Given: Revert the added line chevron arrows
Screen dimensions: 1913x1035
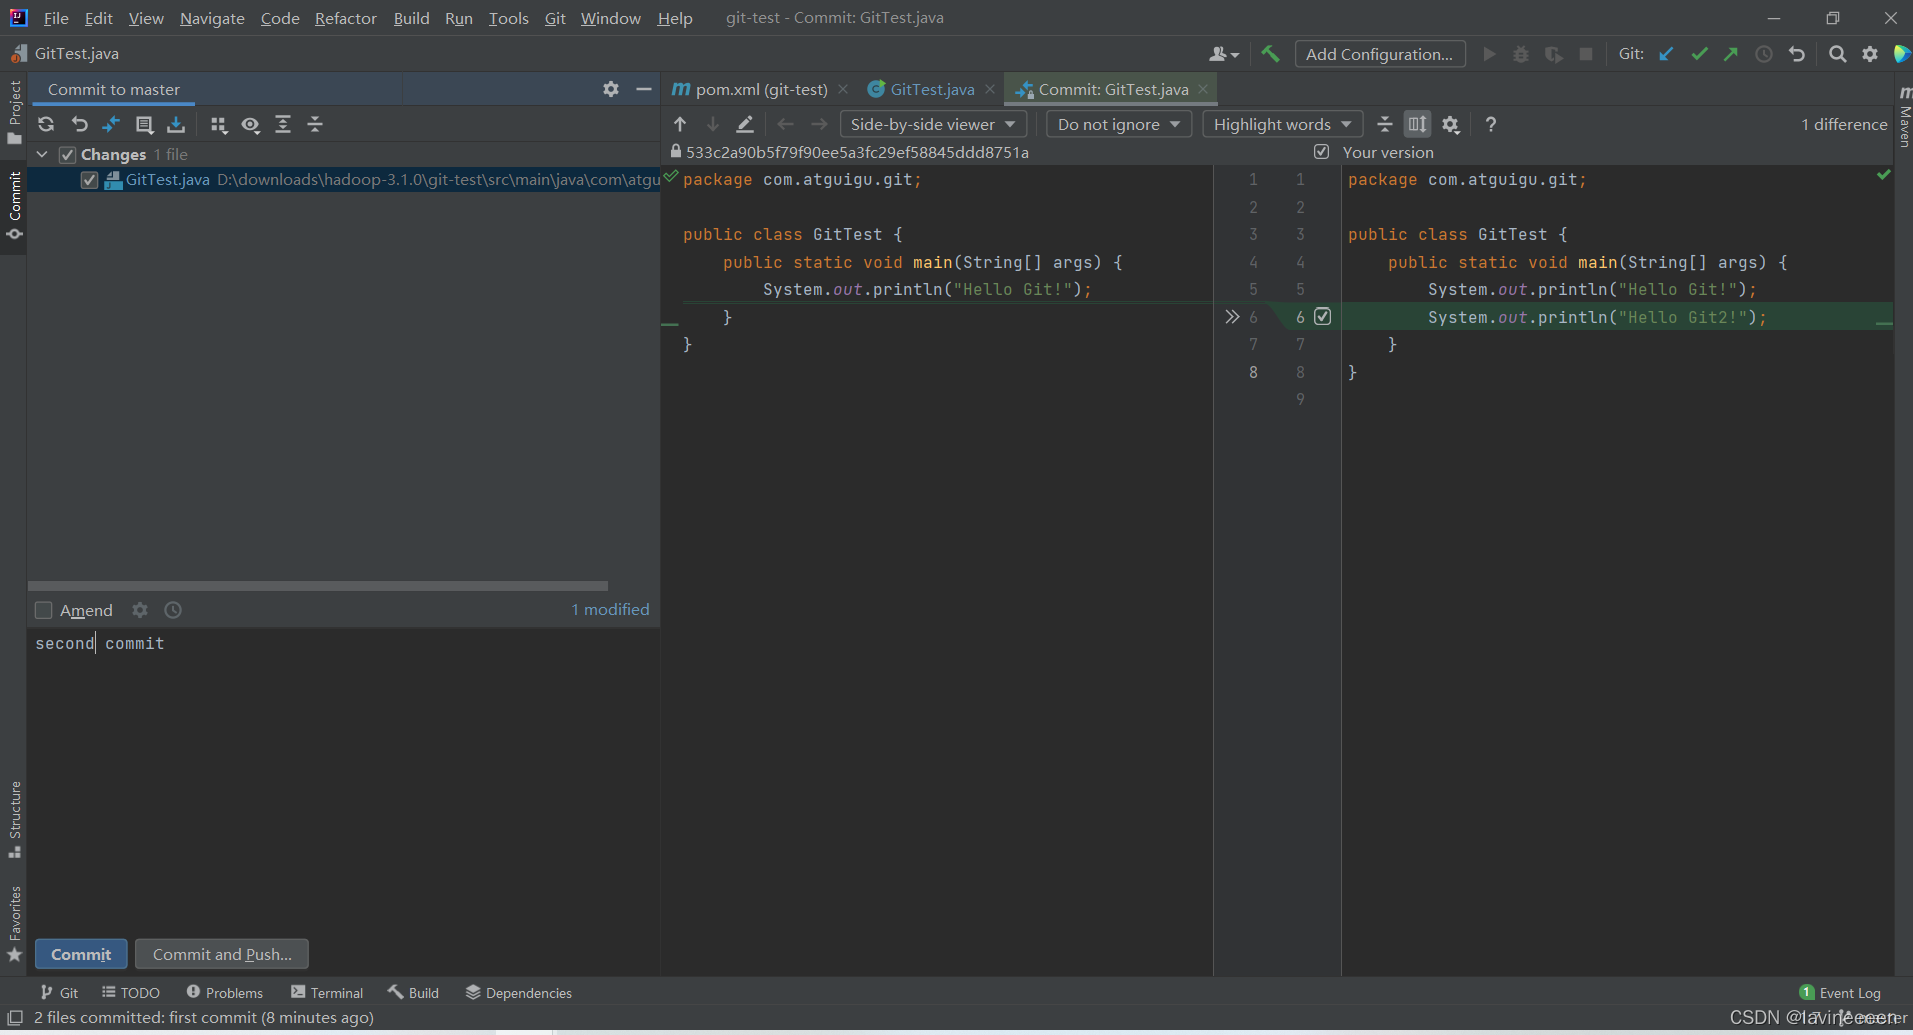Looking at the screenshot, I should pos(1232,317).
